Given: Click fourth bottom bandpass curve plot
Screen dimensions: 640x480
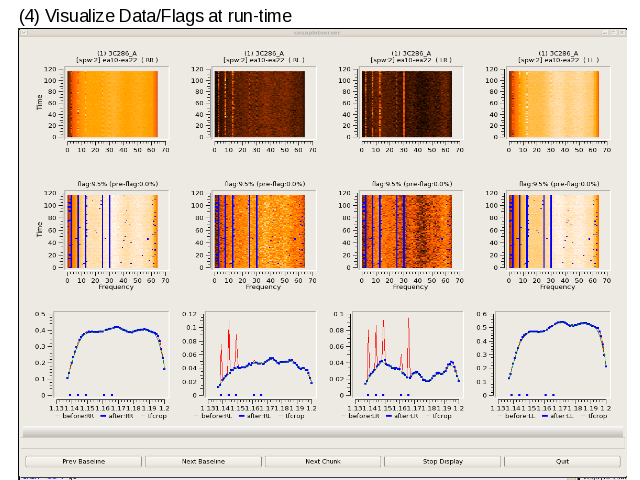Looking at the screenshot, I should click(553, 354).
